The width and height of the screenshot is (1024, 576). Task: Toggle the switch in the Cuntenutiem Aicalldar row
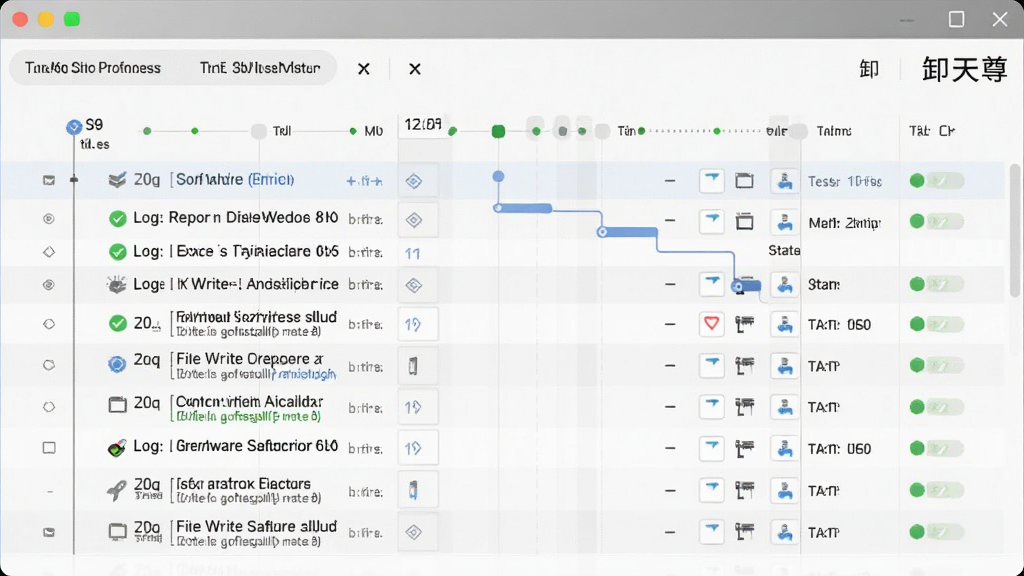pos(936,407)
